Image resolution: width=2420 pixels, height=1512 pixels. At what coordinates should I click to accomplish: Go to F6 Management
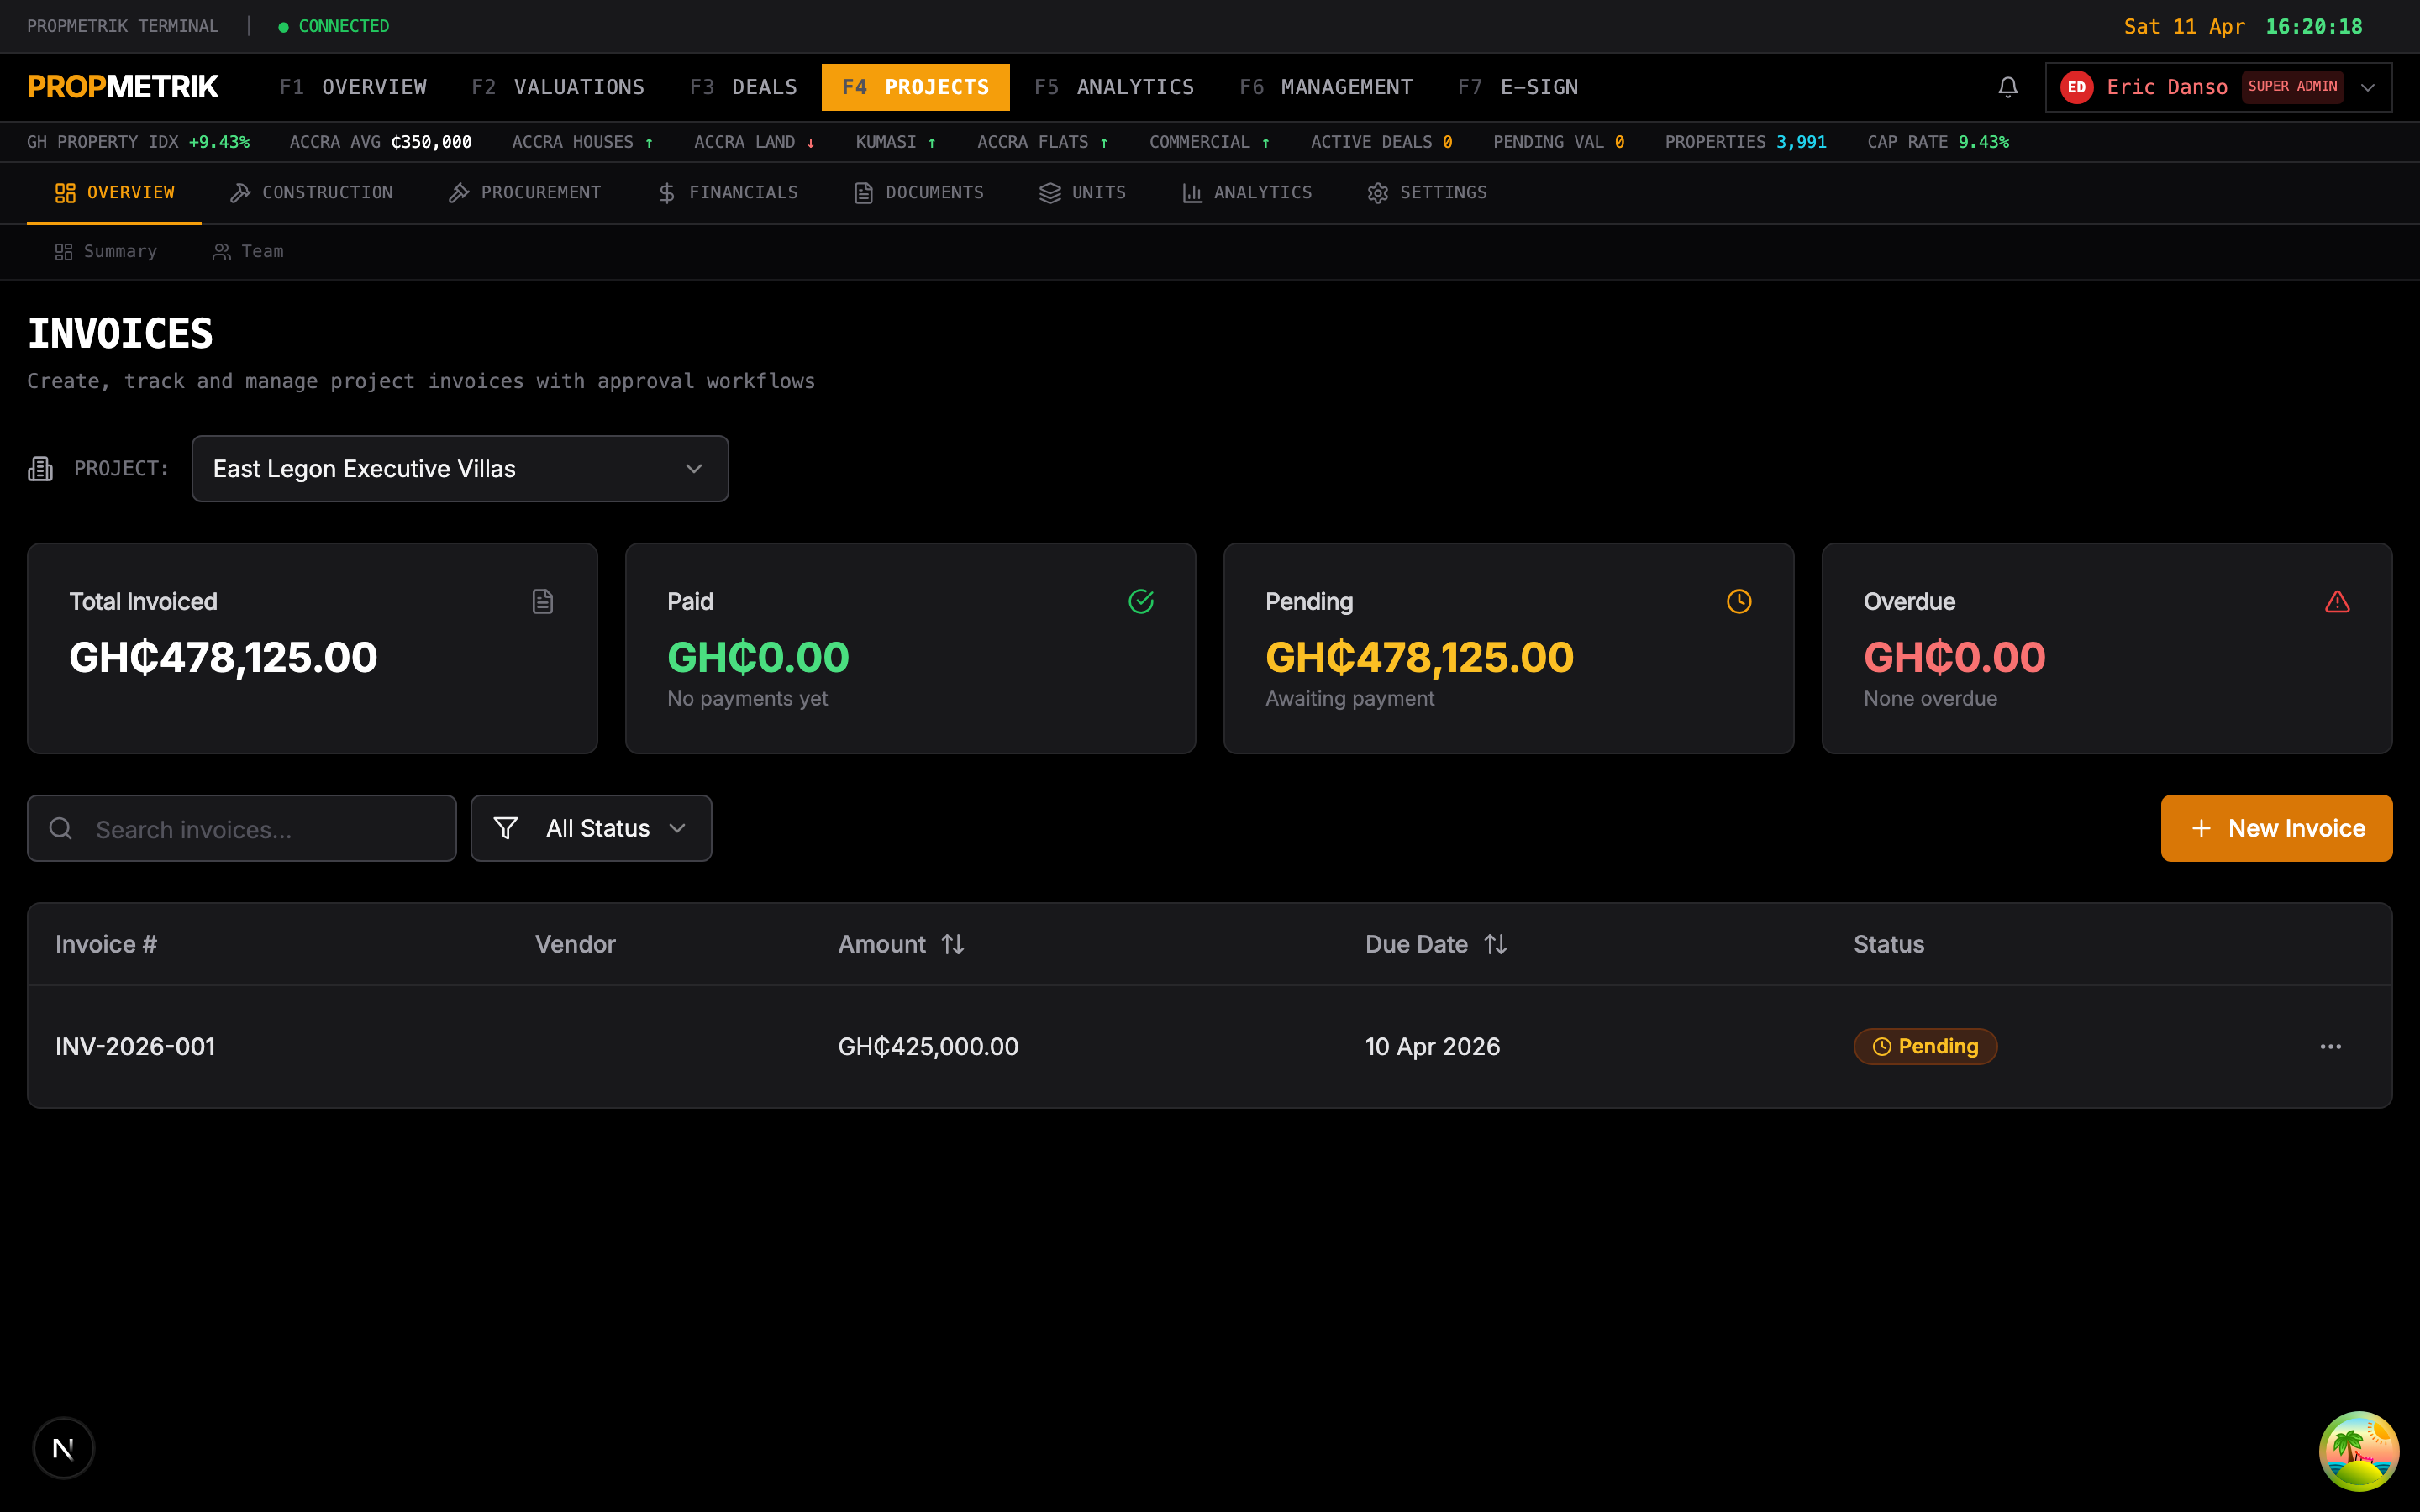pos(1326,87)
